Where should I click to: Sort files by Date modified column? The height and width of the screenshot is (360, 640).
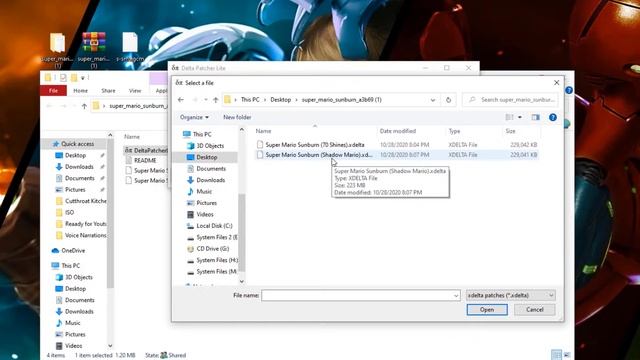398,131
